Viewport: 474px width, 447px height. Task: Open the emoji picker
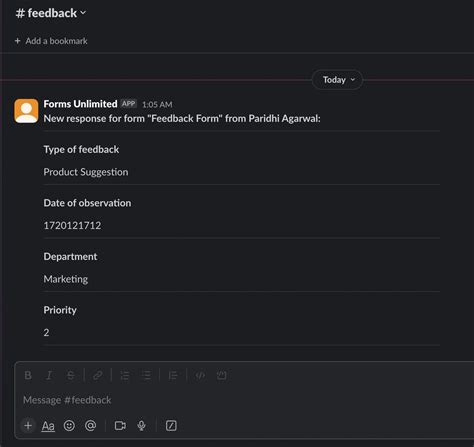[x=69, y=426]
